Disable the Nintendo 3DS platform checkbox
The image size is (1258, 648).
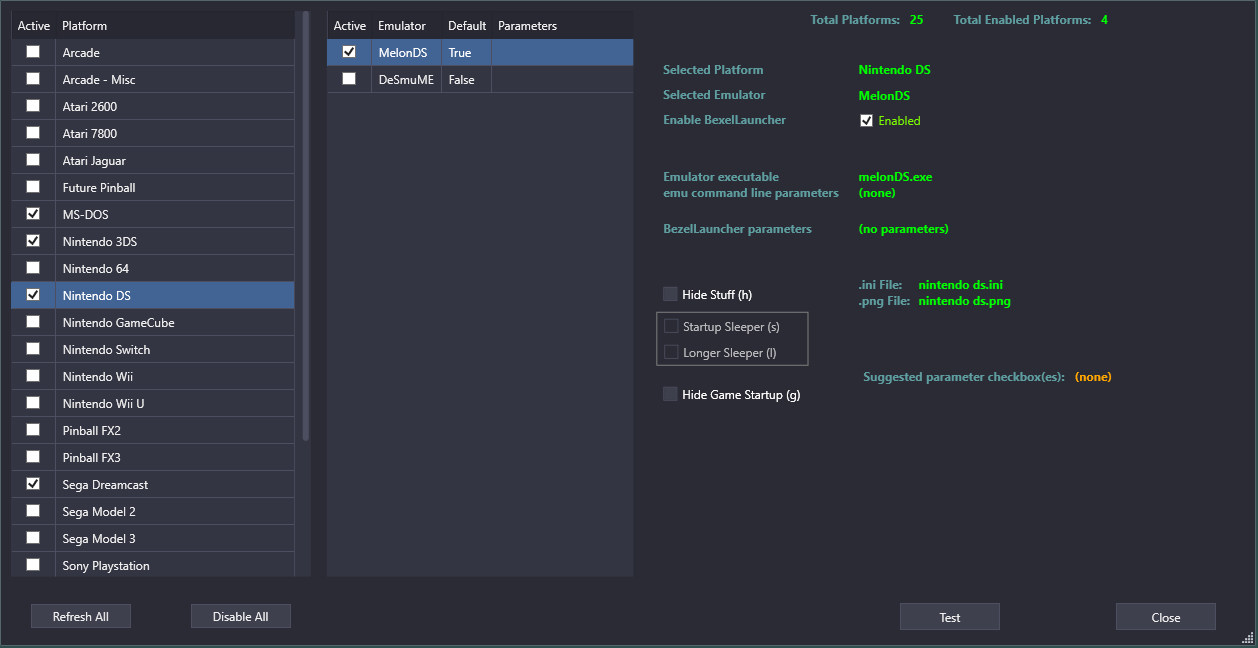tap(33, 241)
